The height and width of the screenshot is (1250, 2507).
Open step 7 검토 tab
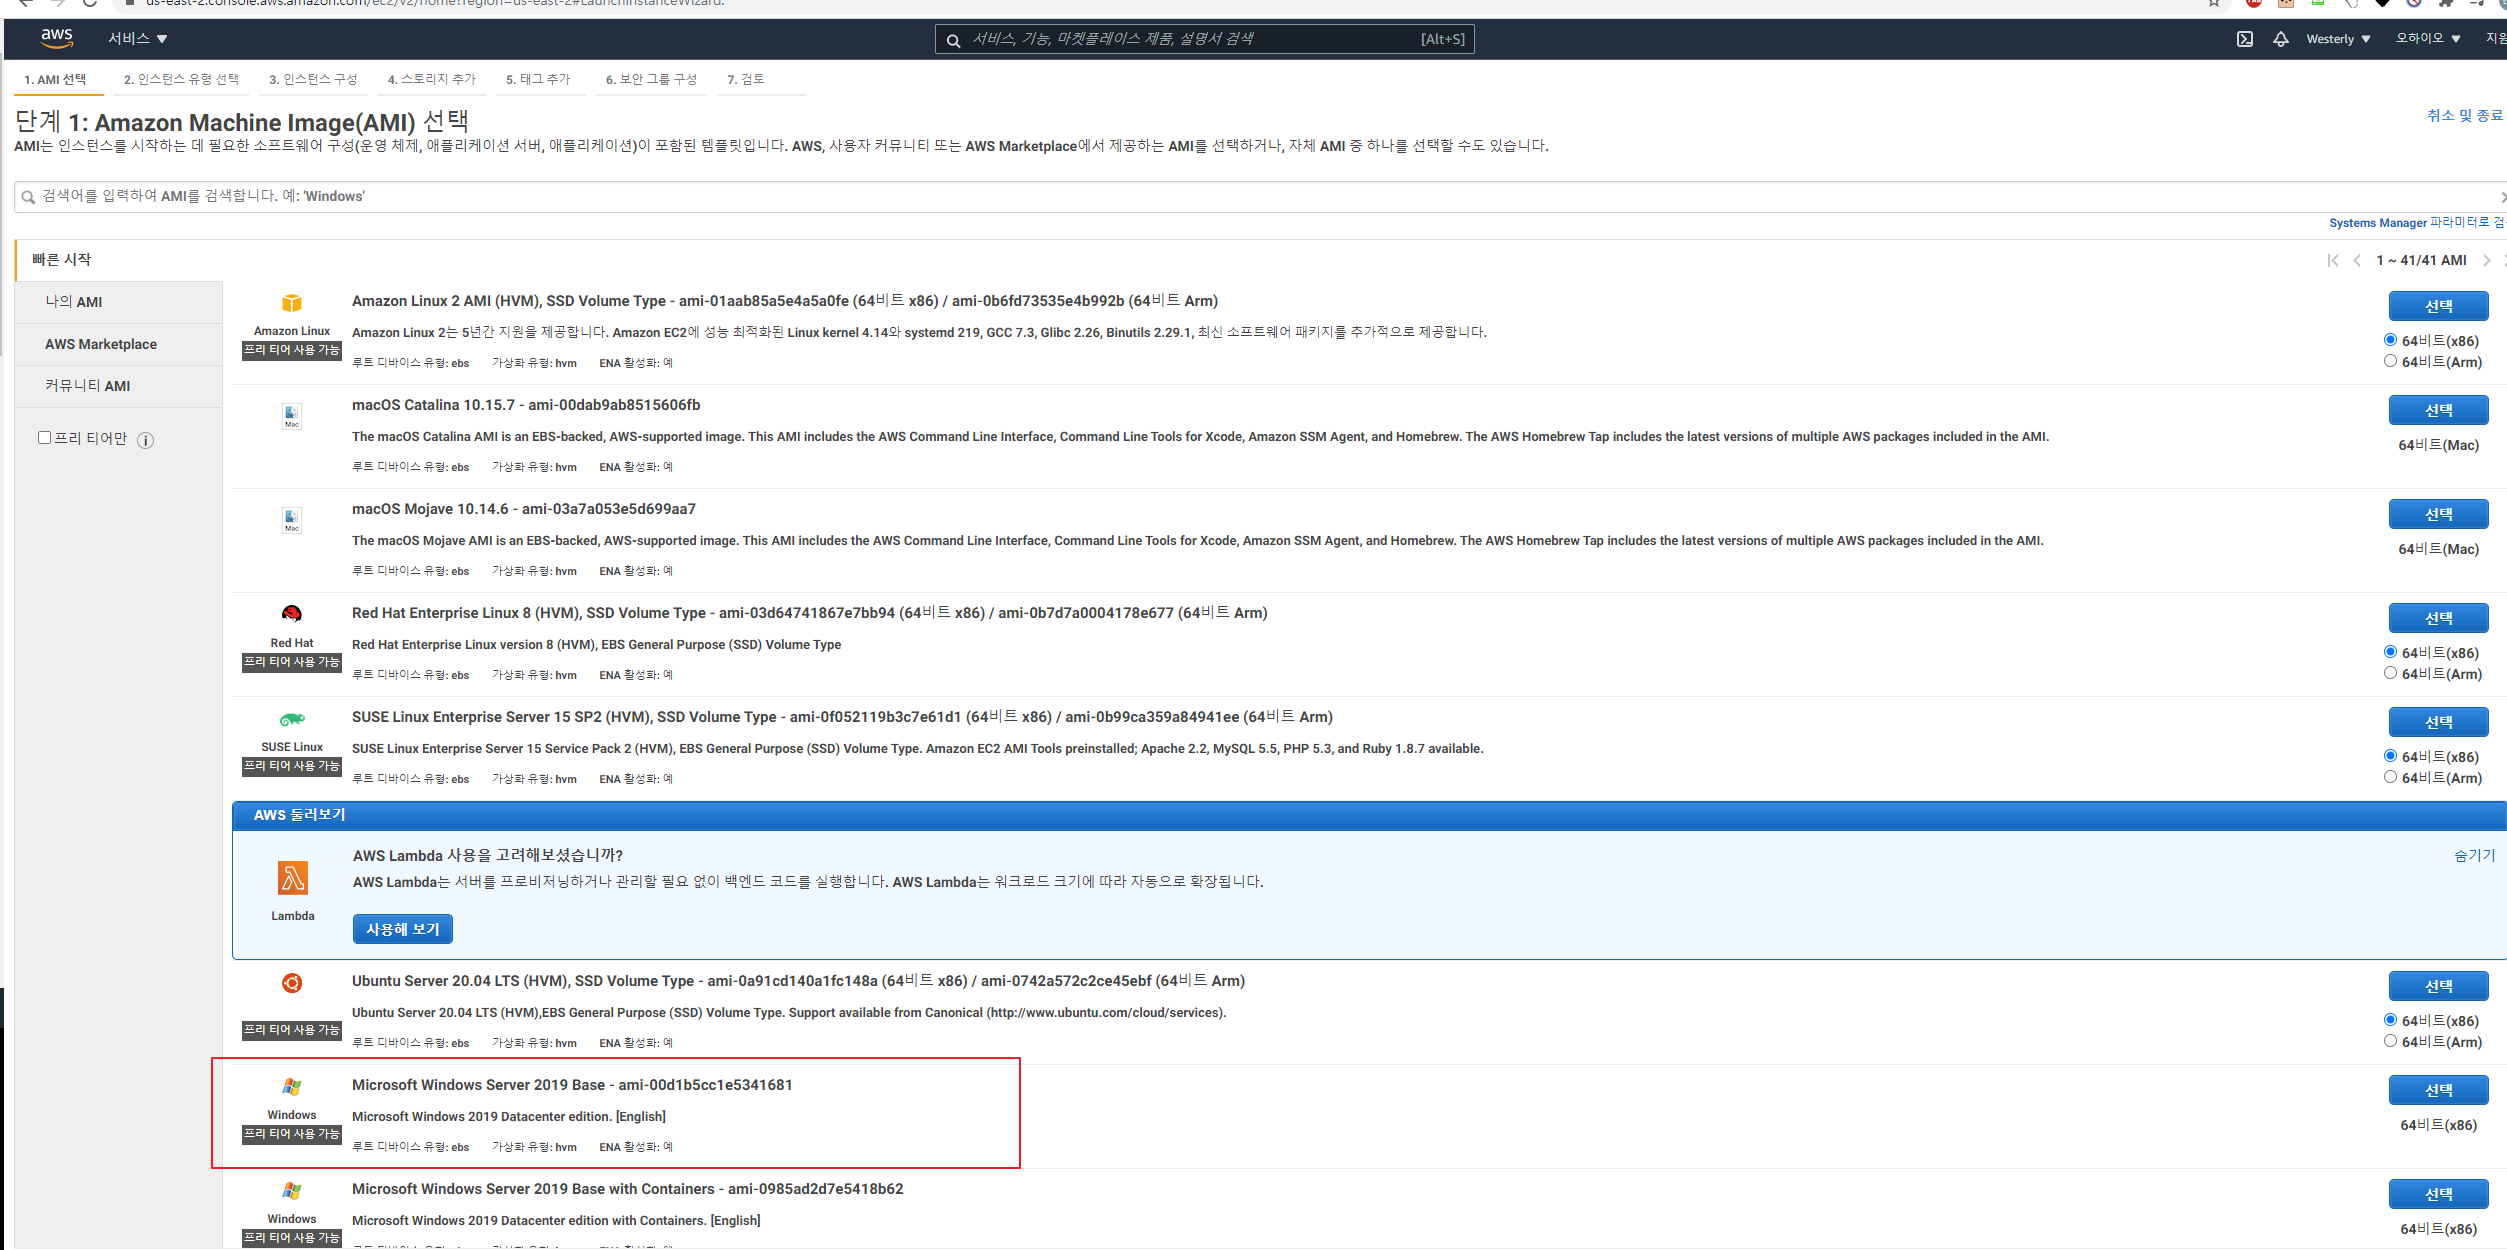point(746,80)
